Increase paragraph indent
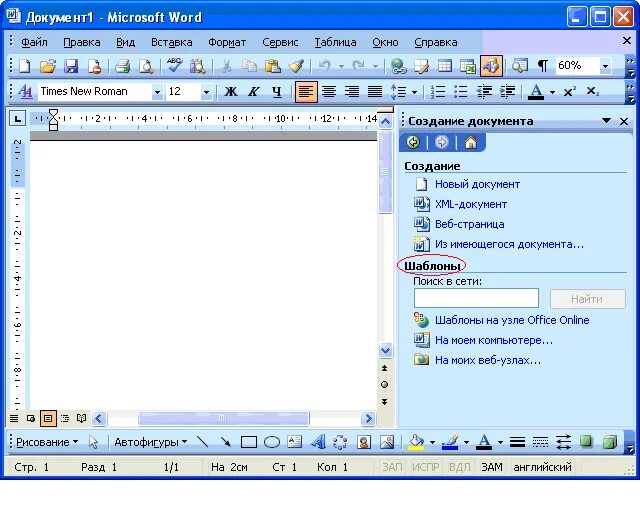This screenshot has width=640, height=512. [x=507, y=91]
